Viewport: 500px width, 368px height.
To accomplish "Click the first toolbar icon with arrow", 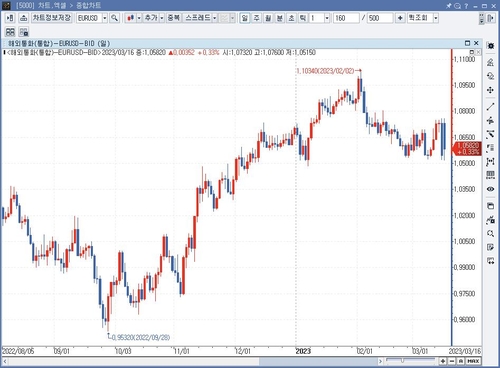I will click(x=10, y=18).
